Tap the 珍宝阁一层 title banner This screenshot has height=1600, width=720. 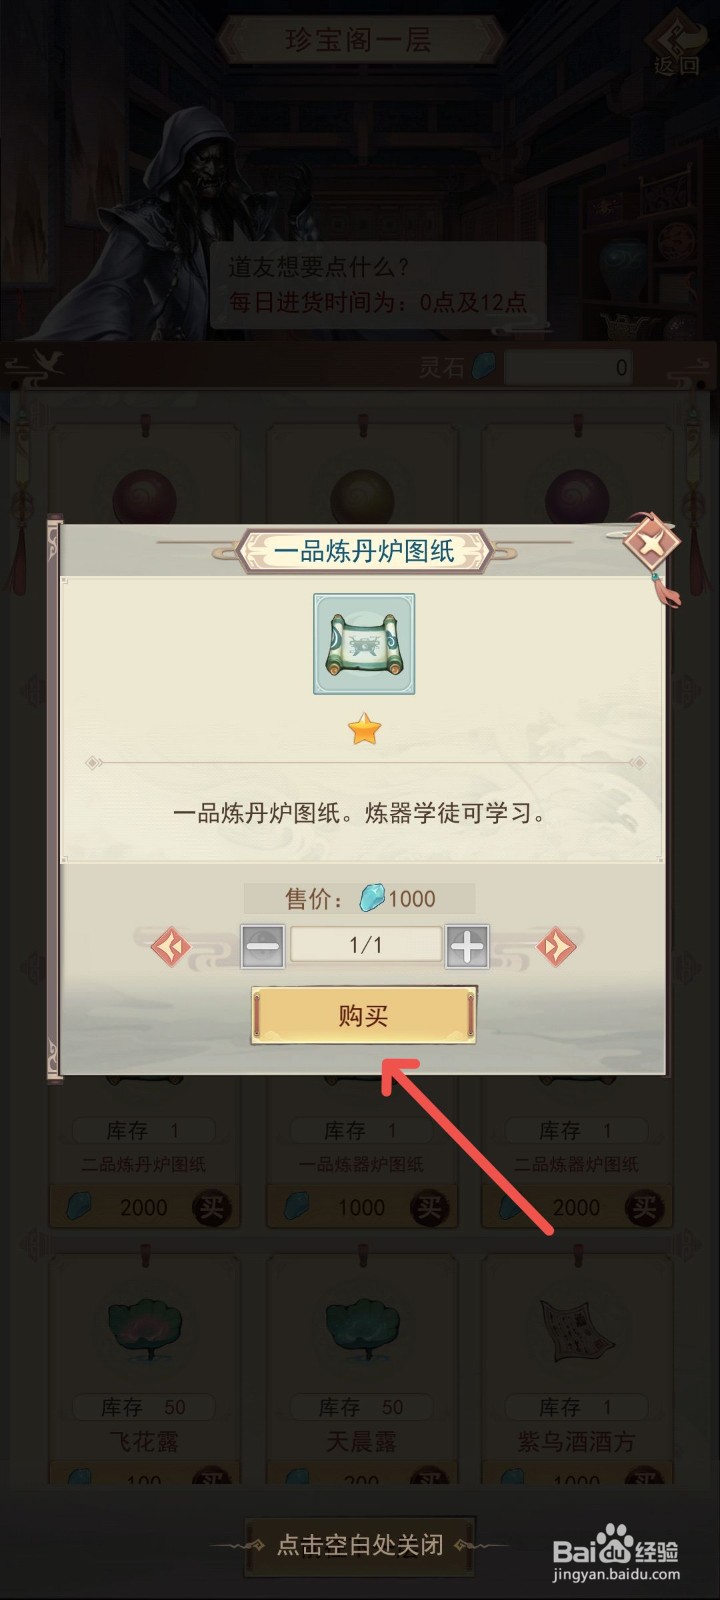click(358, 40)
